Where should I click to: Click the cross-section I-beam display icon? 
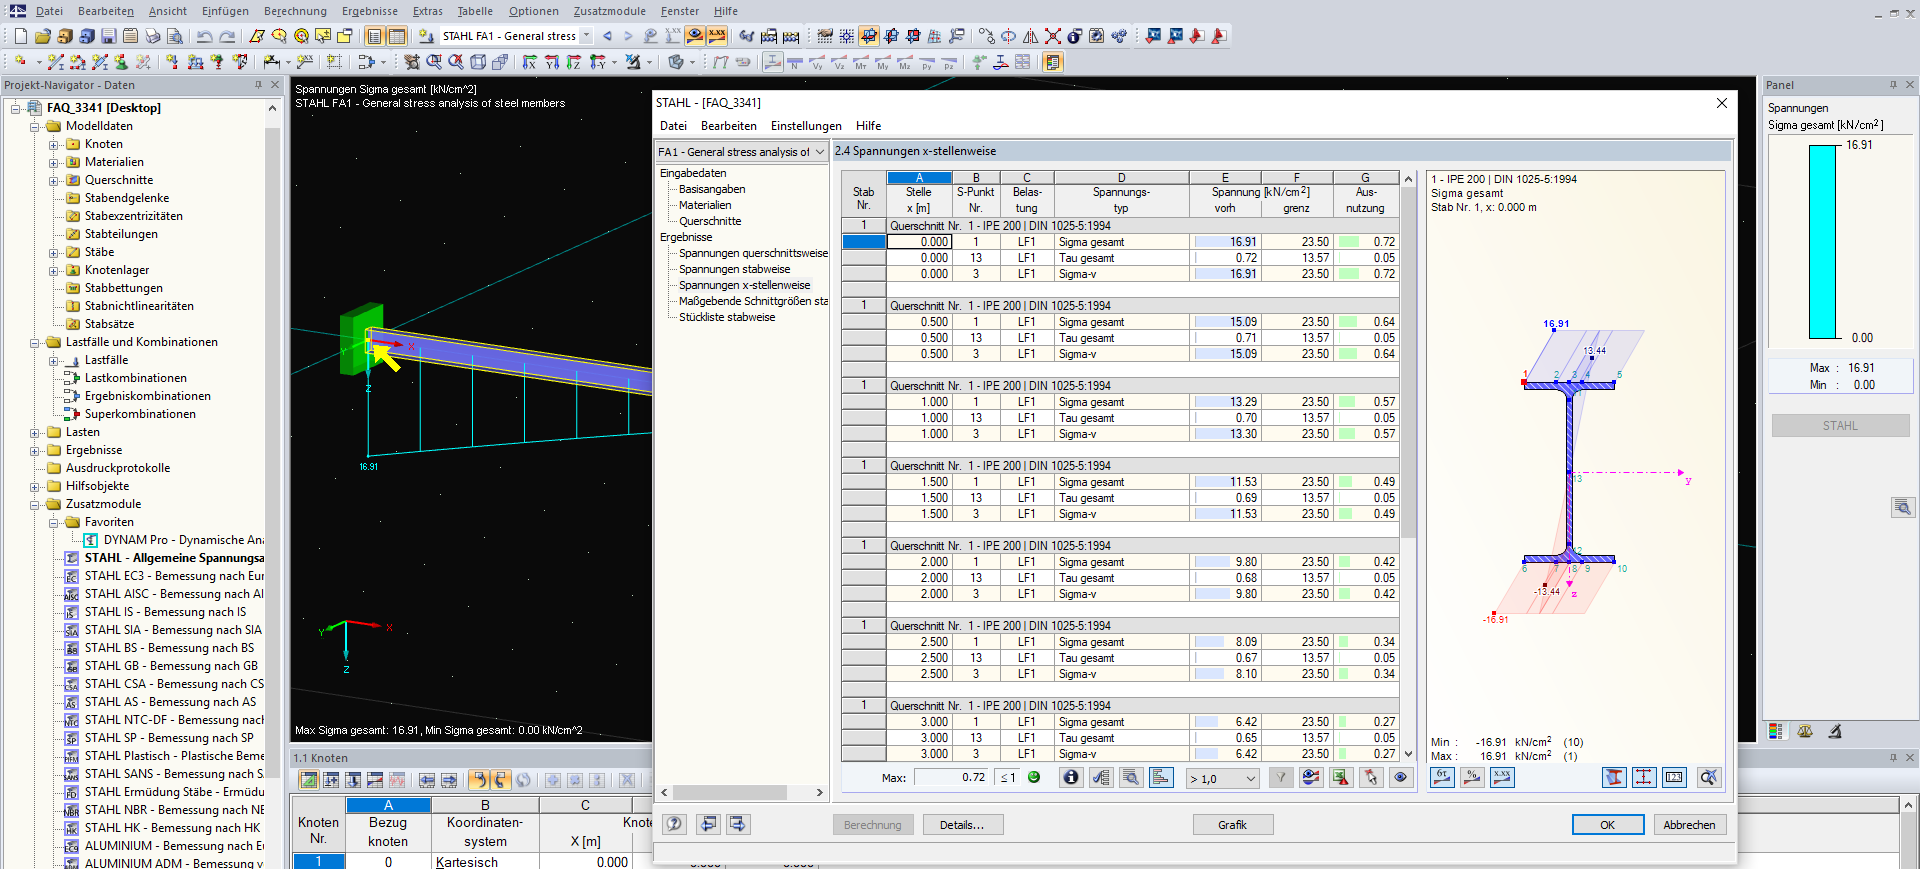(1614, 777)
